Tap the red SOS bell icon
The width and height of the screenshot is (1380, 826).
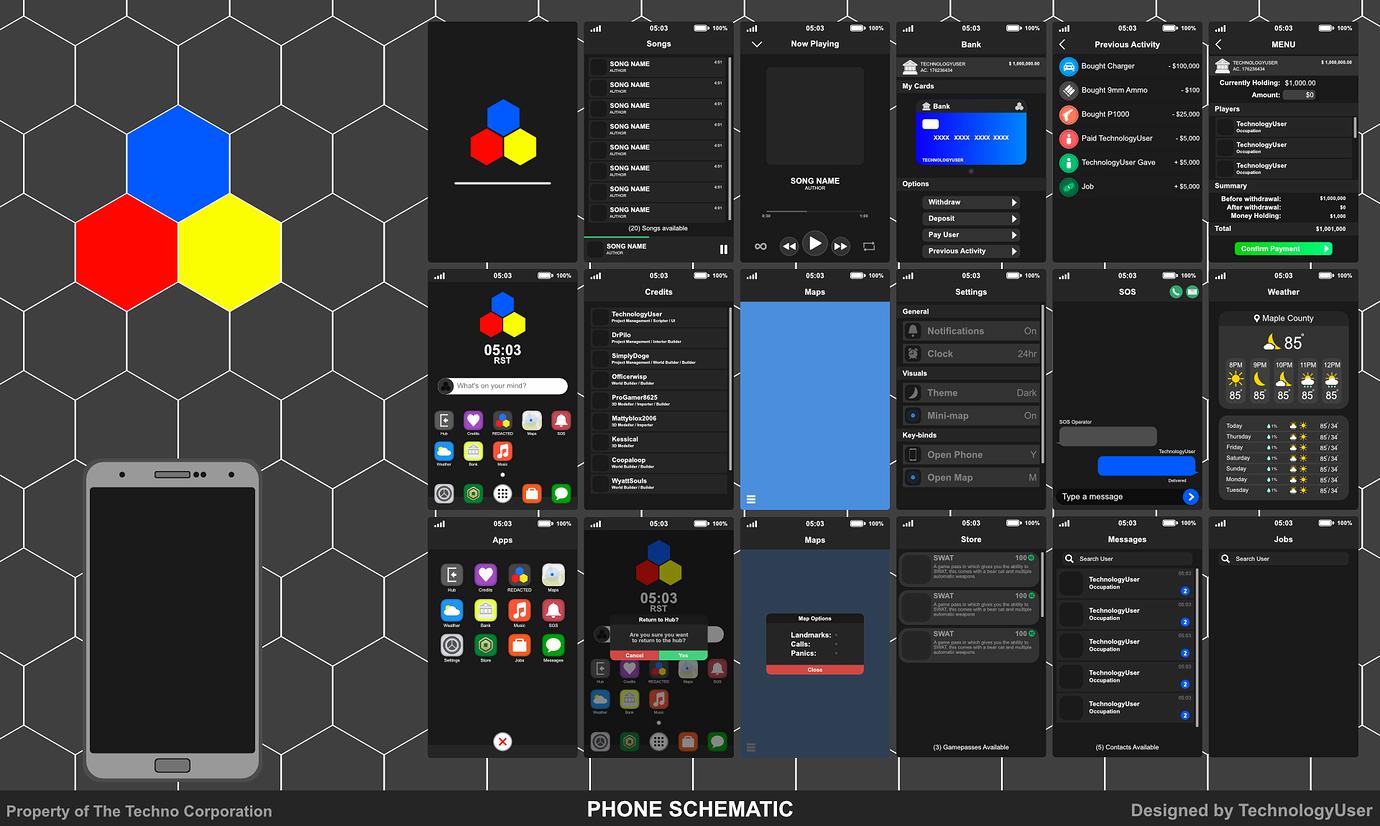click(x=560, y=420)
